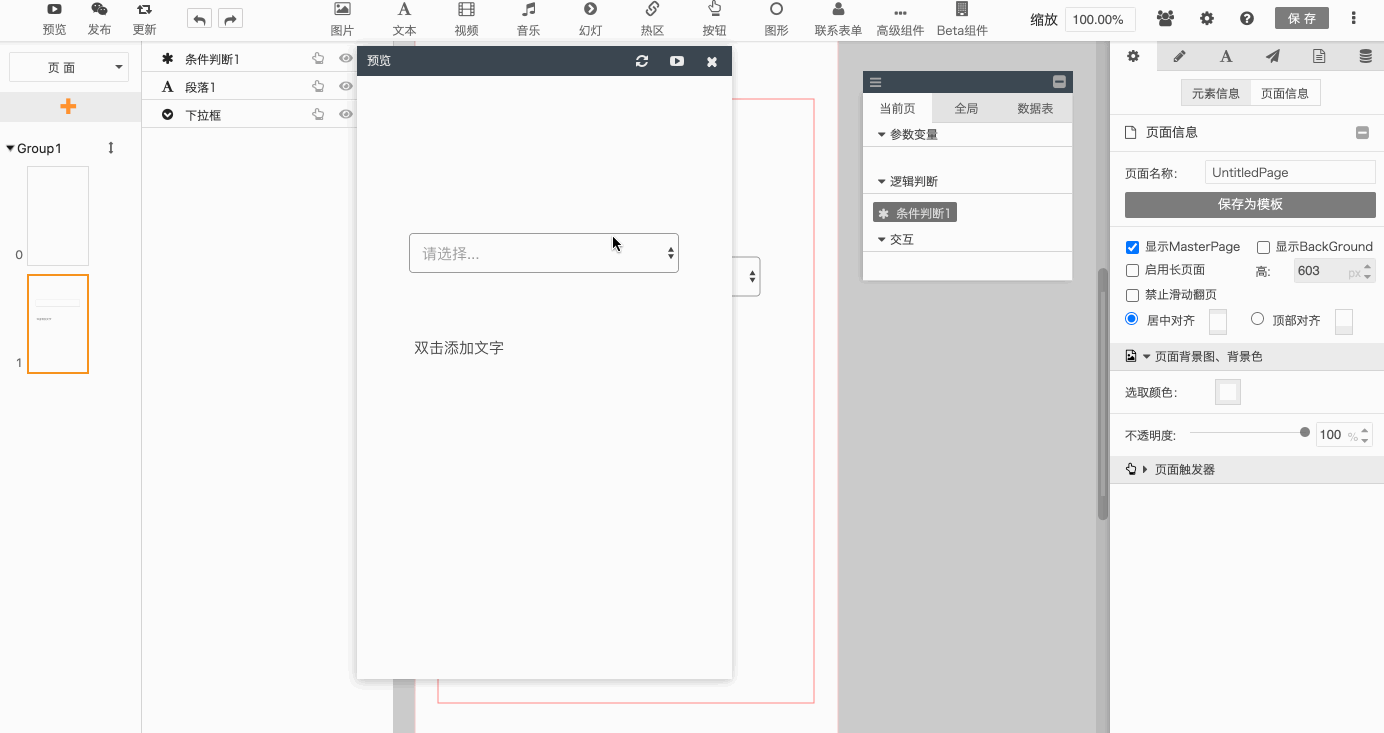Click the 保存为模板 button
Image resolution: width=1384 pixels, height=733 pixels.
coord(1250,205)
